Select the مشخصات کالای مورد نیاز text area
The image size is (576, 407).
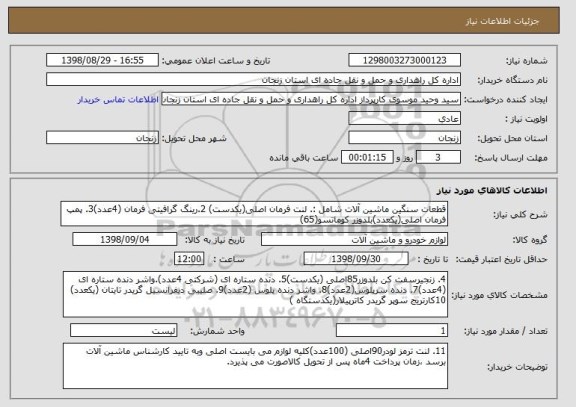click(x=255, y=295)
